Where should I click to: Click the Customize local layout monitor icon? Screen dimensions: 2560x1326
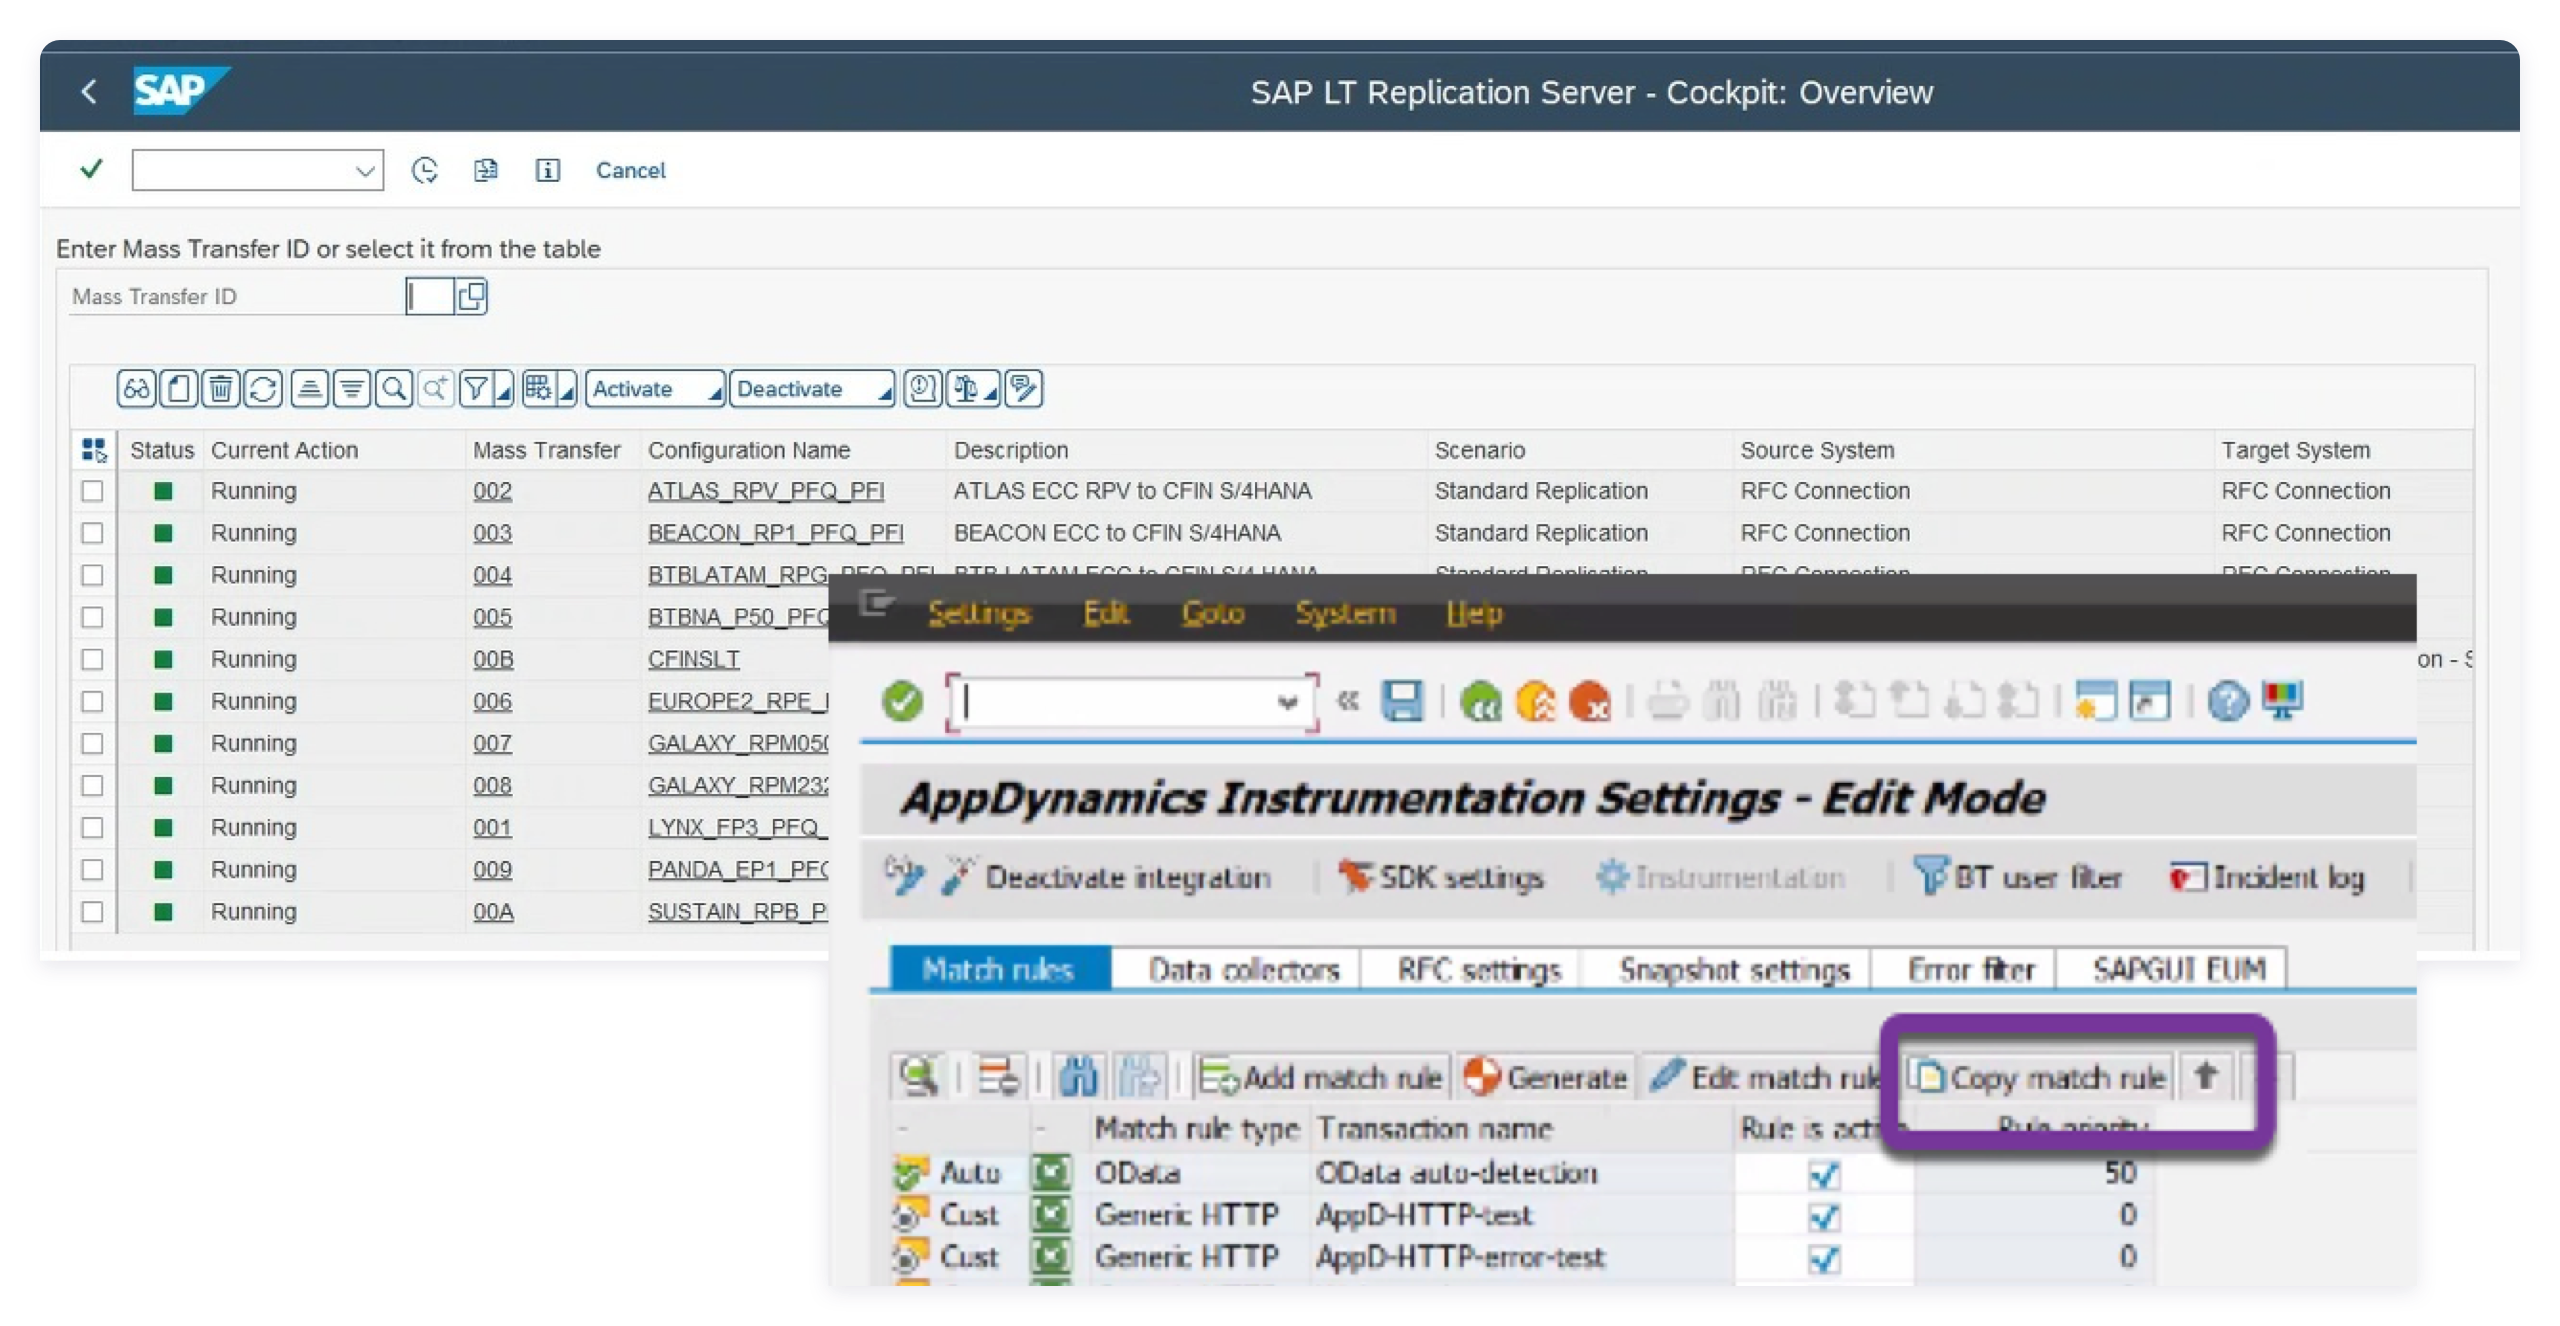pyautogui.click(x=2283, y=701)
